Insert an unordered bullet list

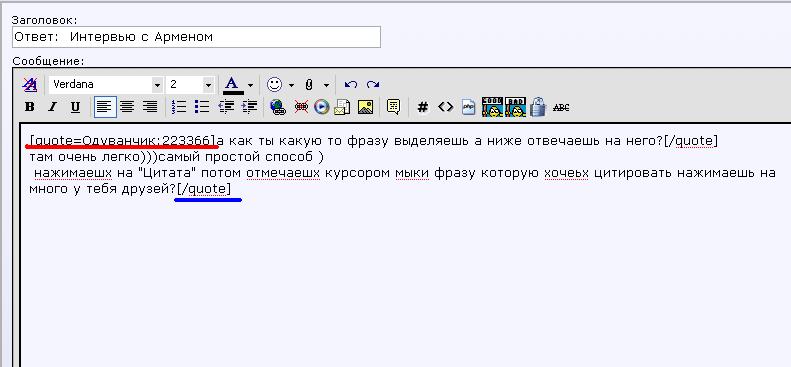point(202,107)
